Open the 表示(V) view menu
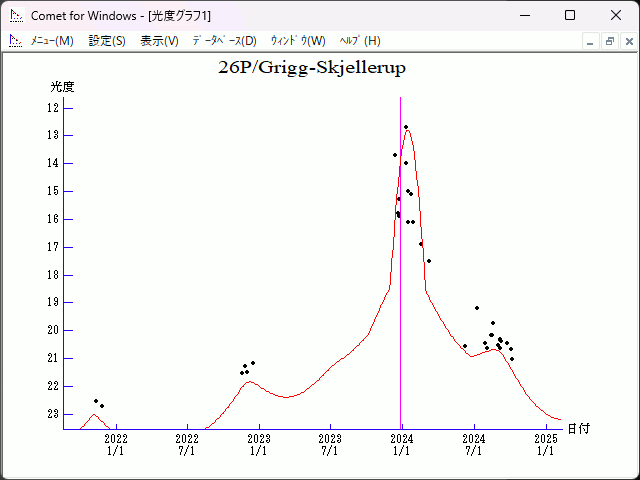Screen dimensions: 640x480 pos(159,41)
